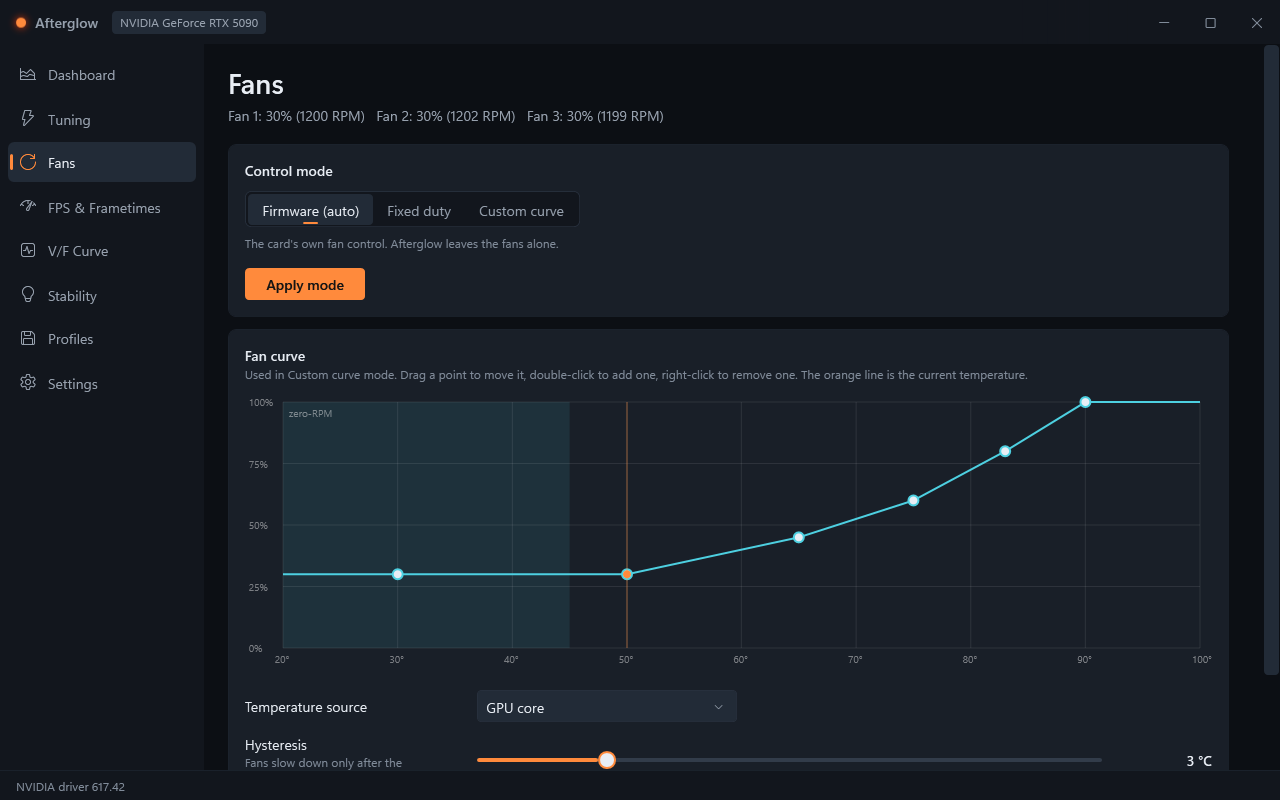Navigate to the Tuning page
This screenshot has height=800, width=1280.
pyautogui.click(x=102, y=119)
